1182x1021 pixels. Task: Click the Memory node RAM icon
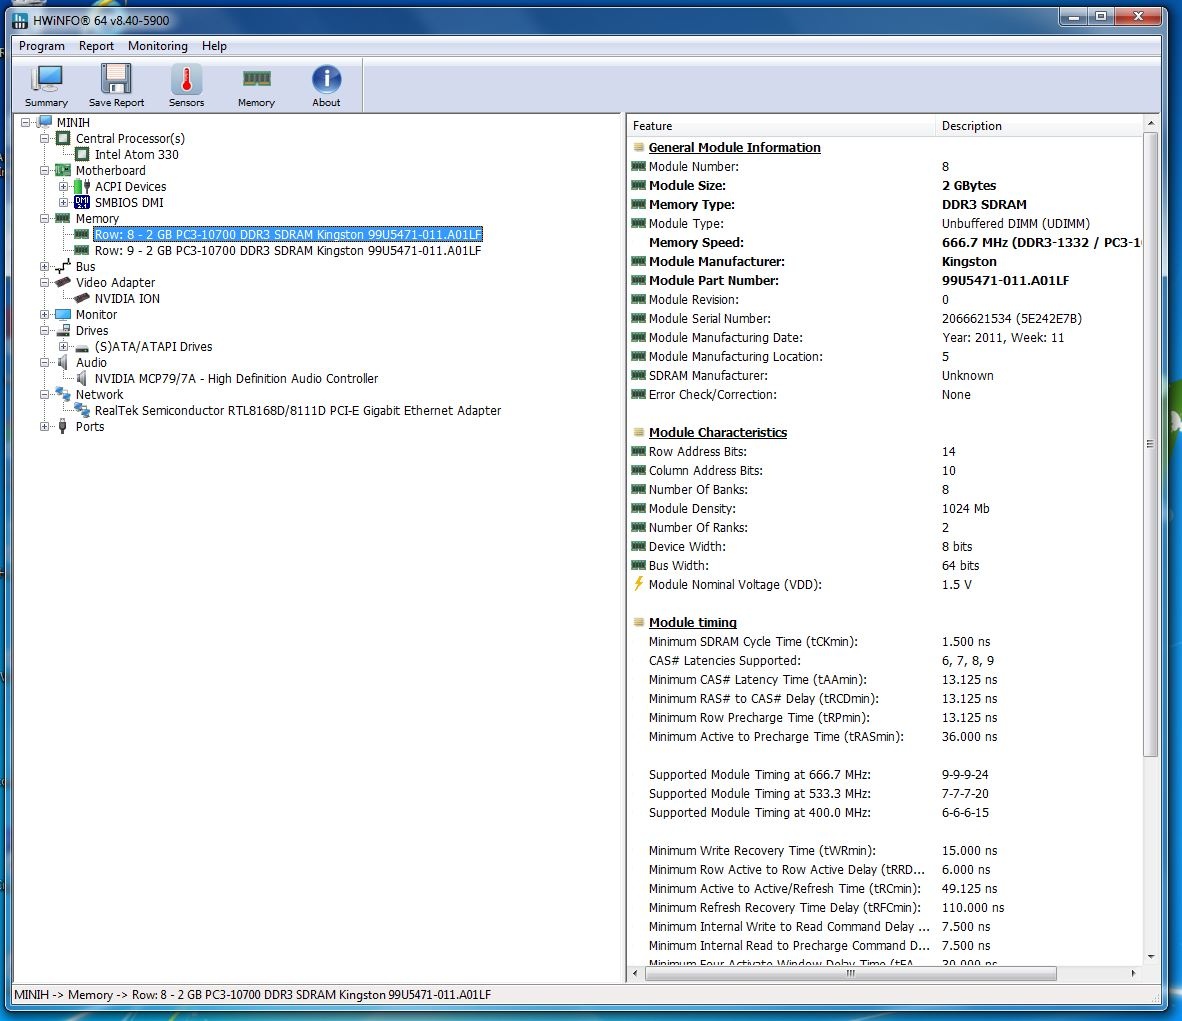point(63,218)
